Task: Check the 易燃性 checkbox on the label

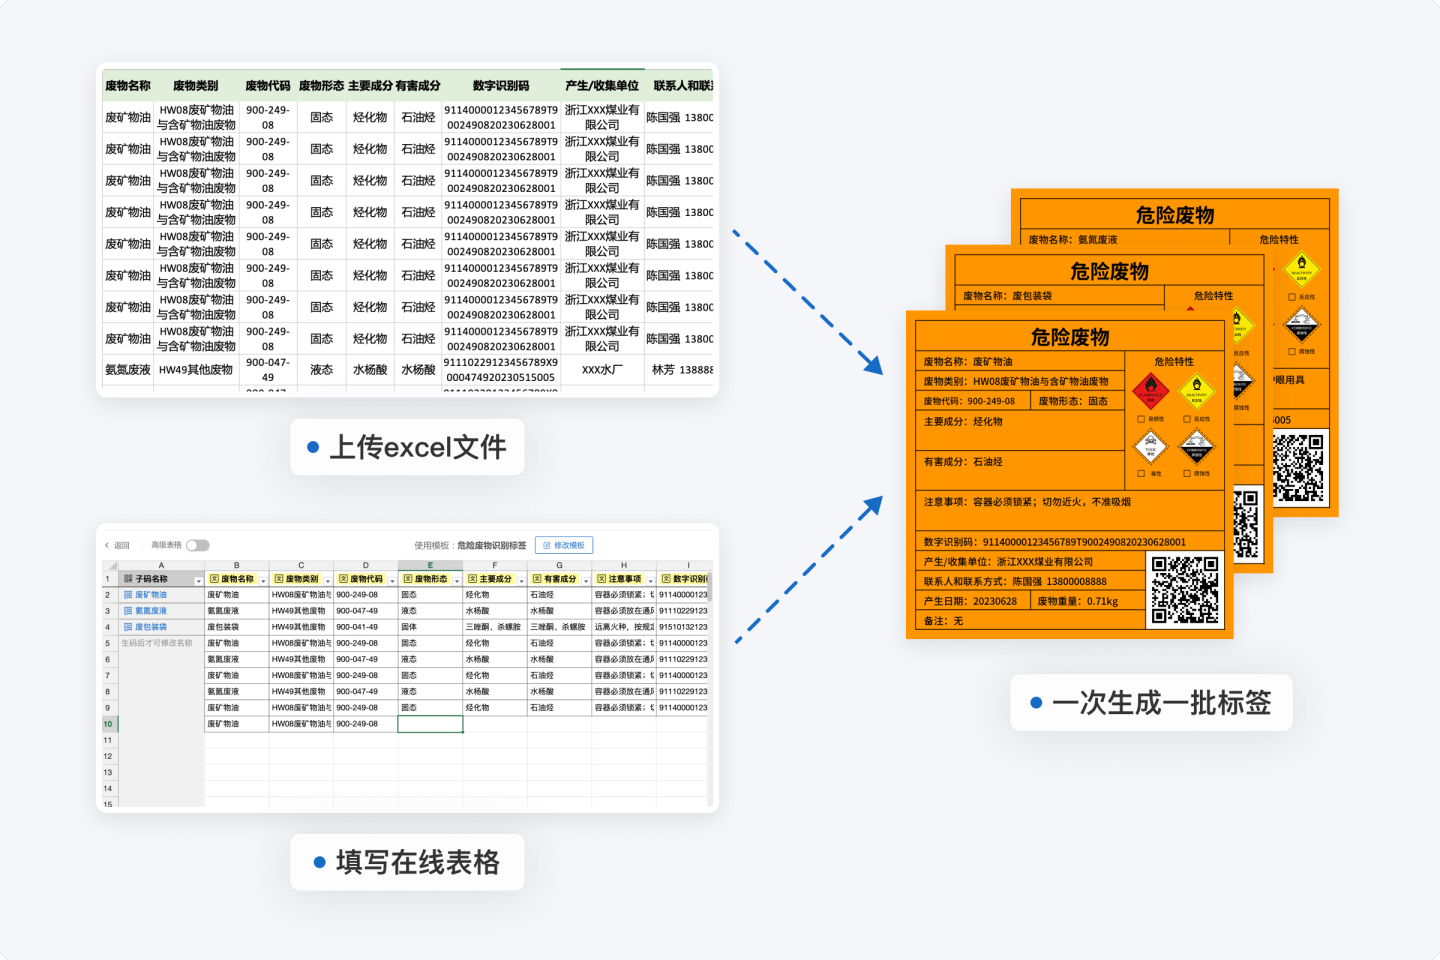Action: (x=1141, y=418)
